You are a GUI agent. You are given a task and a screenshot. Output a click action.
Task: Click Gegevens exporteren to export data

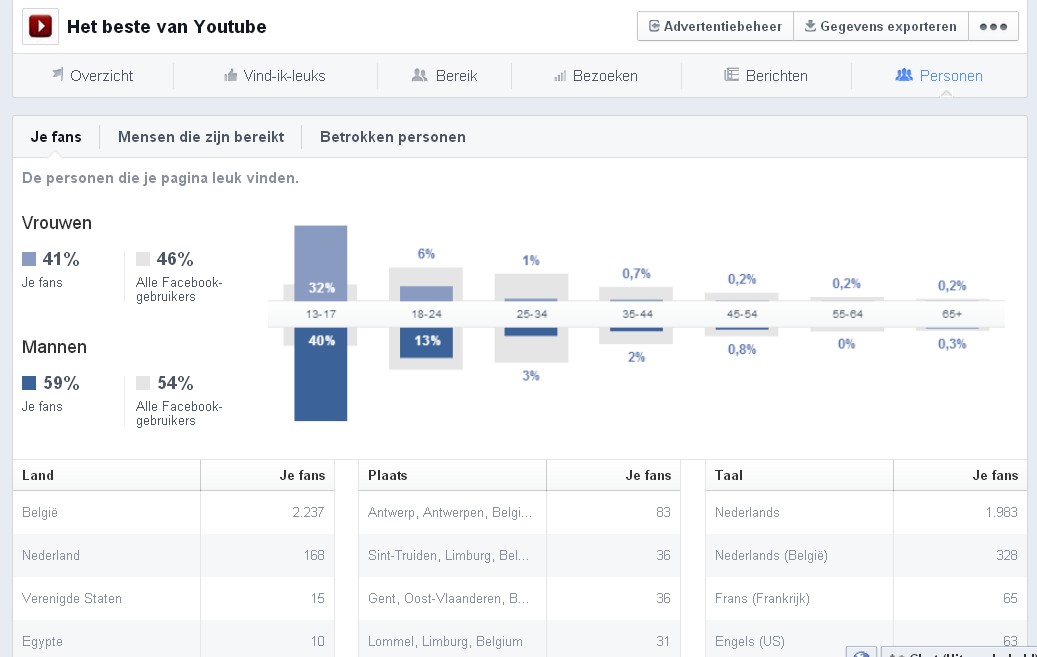[x=881, y=26]
